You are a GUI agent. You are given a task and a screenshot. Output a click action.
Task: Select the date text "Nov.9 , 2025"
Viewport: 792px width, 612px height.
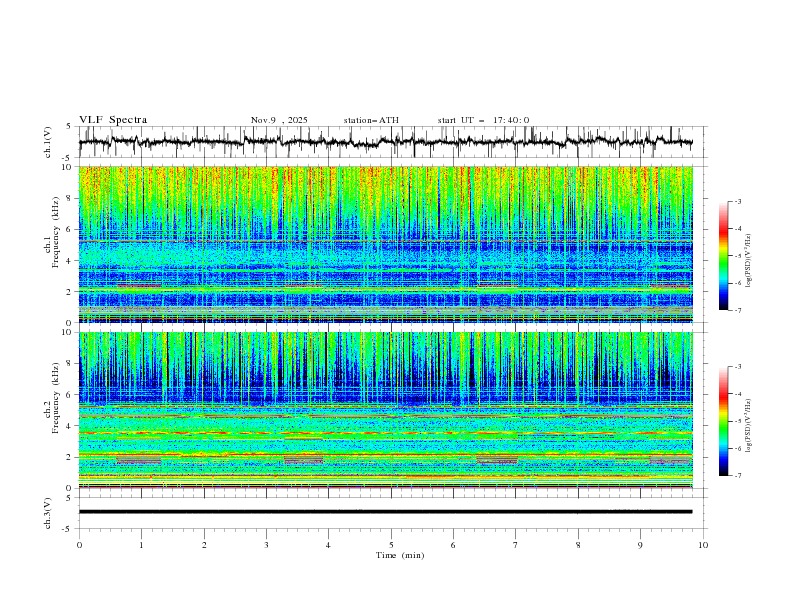click(x=279, y=120)
